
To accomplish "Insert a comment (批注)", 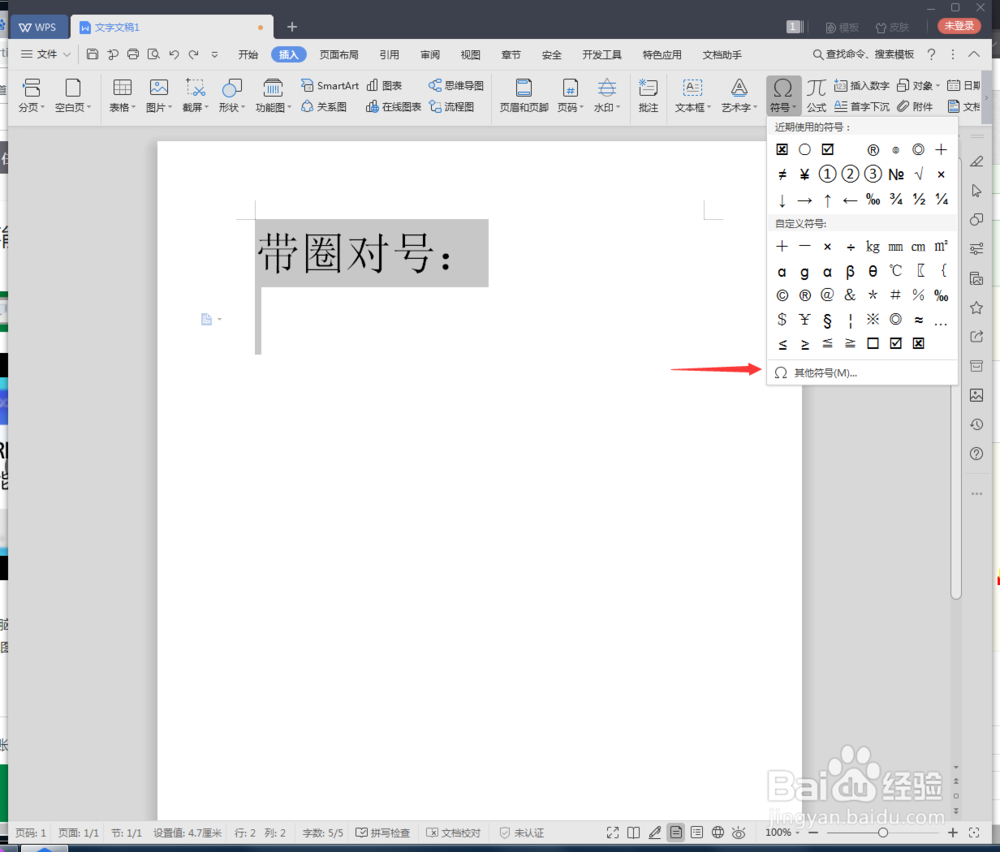I will pyautogui.click(x=648, y=95).
